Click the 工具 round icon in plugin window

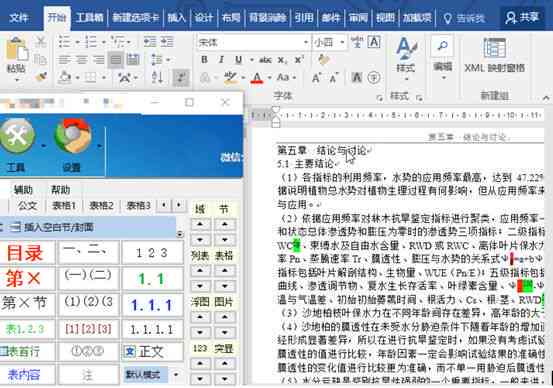pyautogui.click(x=17, y=135)
